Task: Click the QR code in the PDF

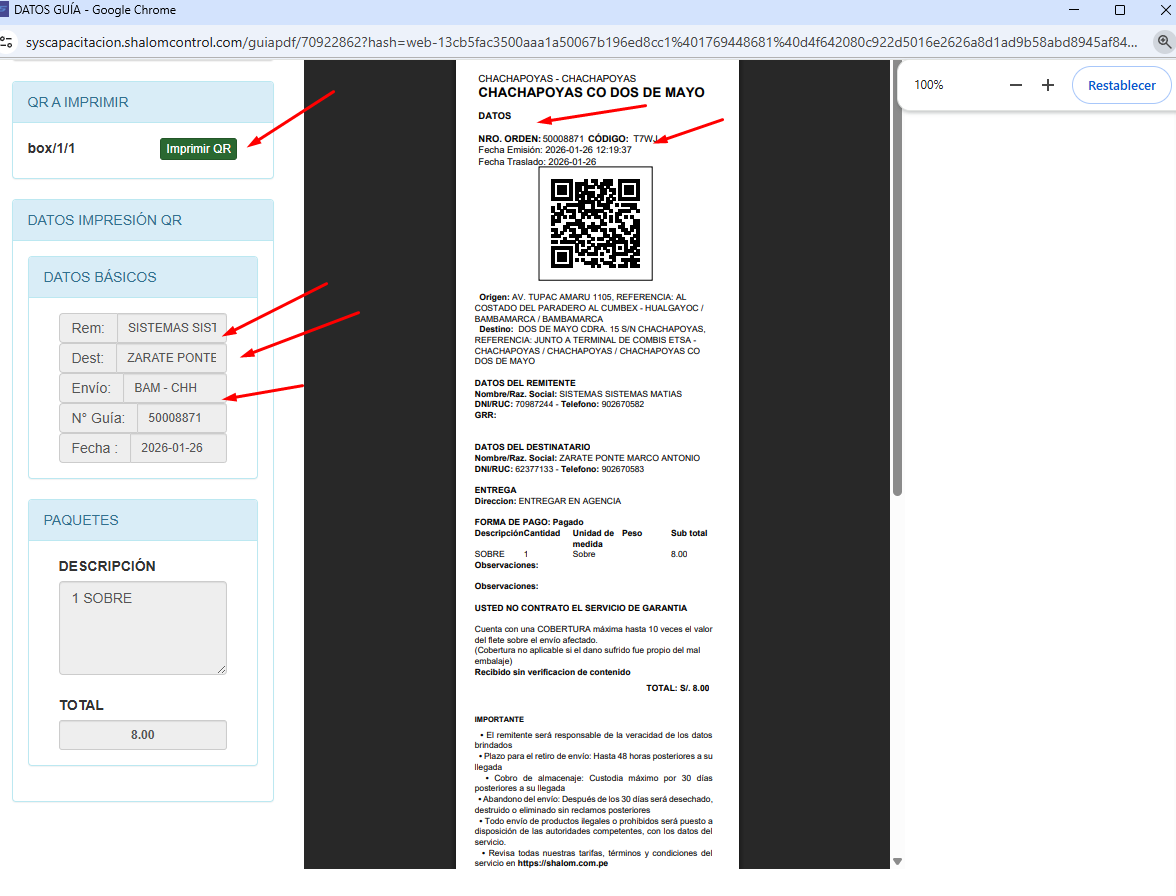Action: pyautogui.click(x=595, y=223)
